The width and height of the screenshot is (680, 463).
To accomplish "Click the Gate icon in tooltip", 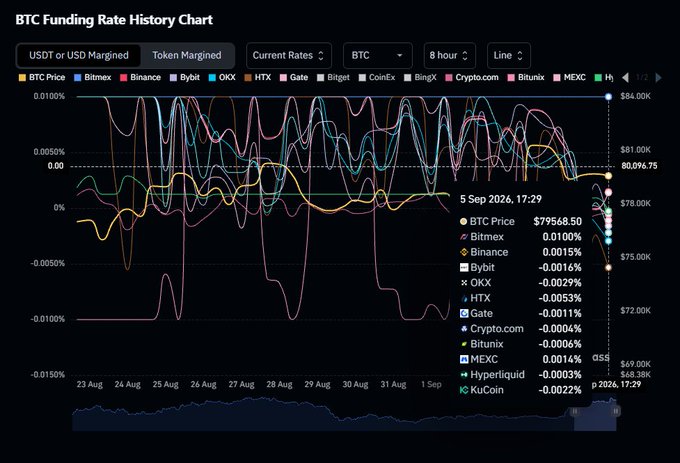I will point(464,313).
